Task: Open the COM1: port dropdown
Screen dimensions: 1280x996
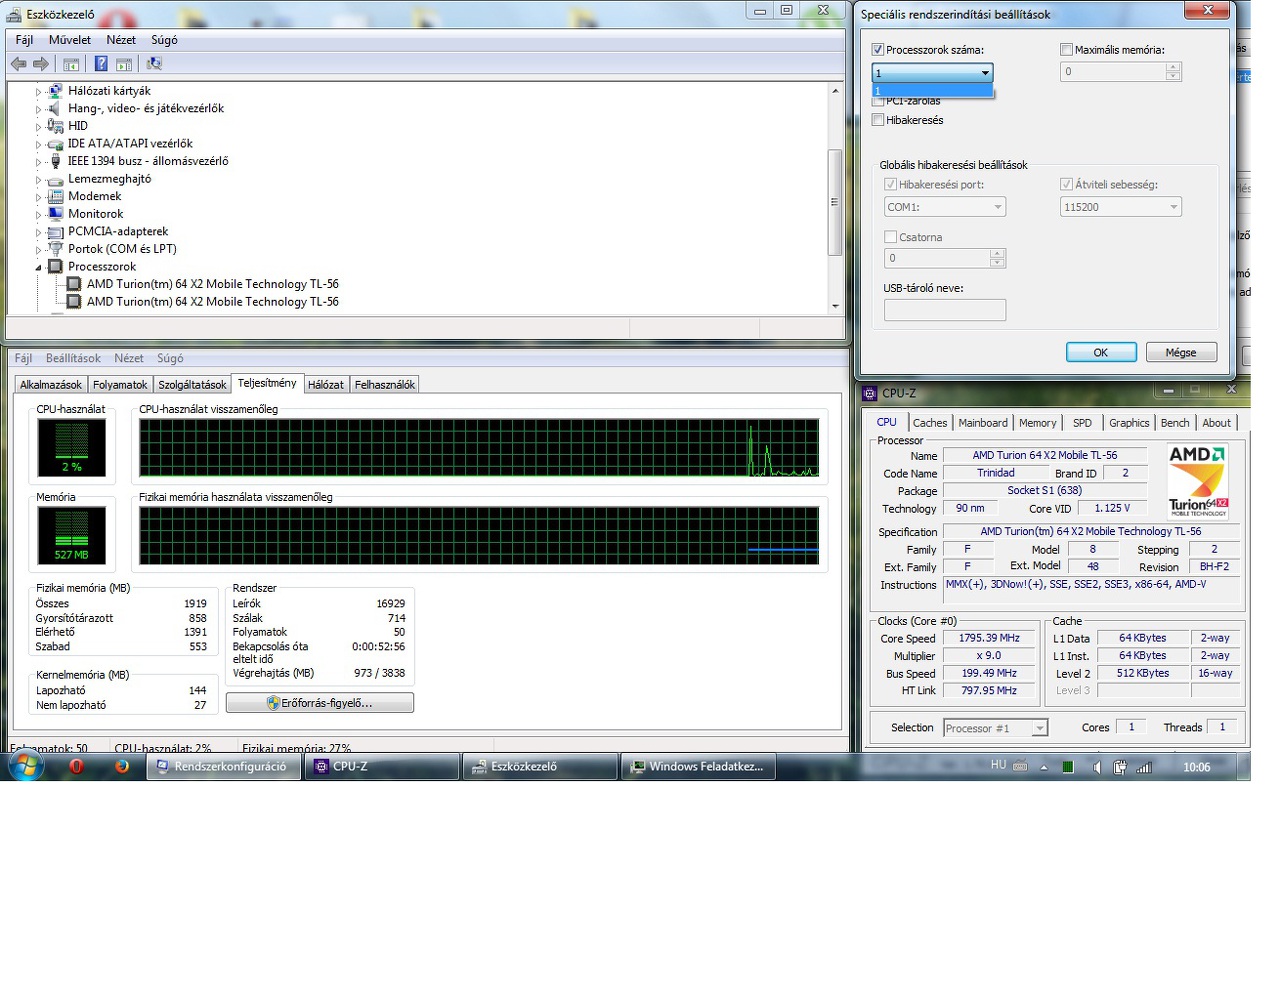Action: 945,207
